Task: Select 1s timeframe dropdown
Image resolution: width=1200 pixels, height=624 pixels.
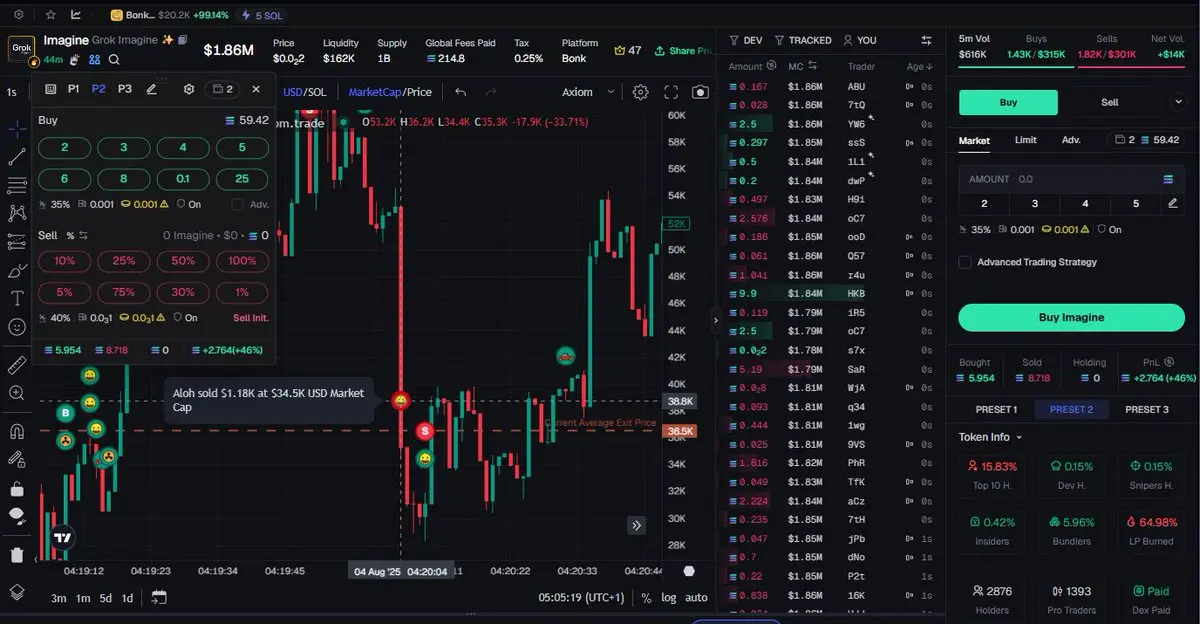Action: tap(12, 92)
